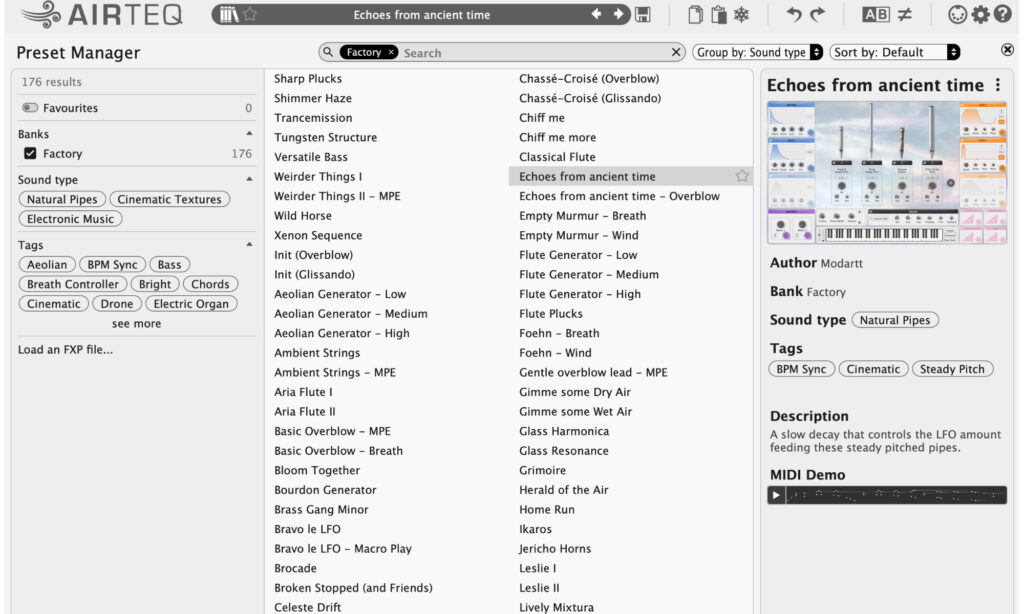Image resolution: width=1024 pixels, height=614 pixels.
Task: Paste parameters with clipboard icon
Action: pos(719,14)
